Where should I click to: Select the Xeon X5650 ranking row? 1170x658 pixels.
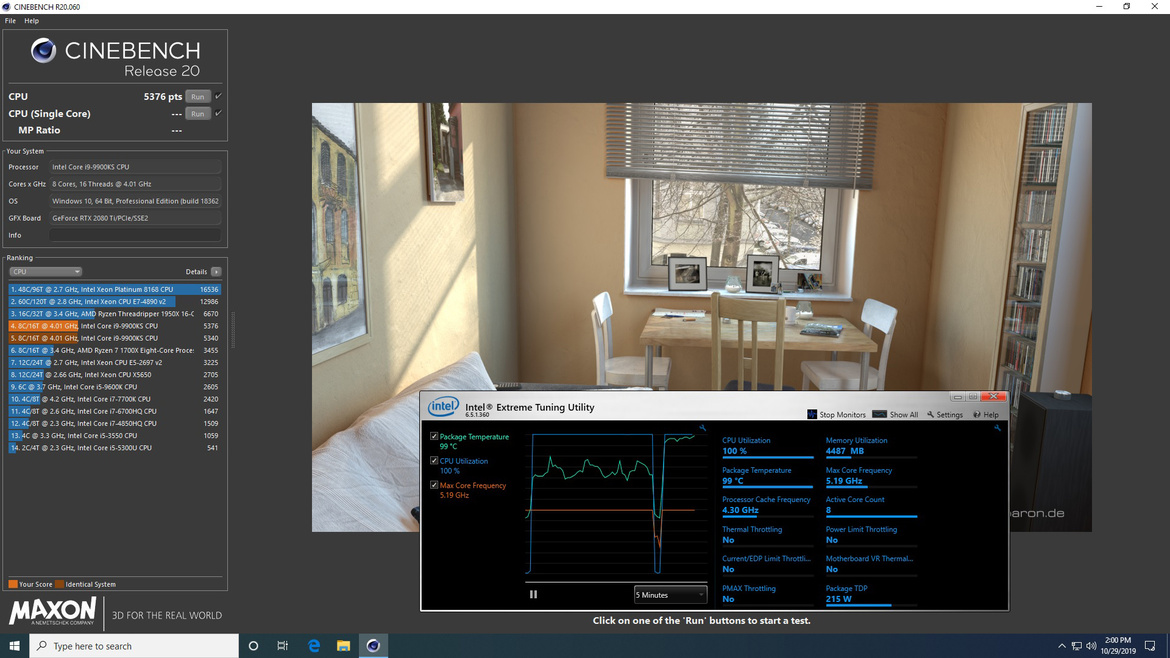tap(114, 375)
